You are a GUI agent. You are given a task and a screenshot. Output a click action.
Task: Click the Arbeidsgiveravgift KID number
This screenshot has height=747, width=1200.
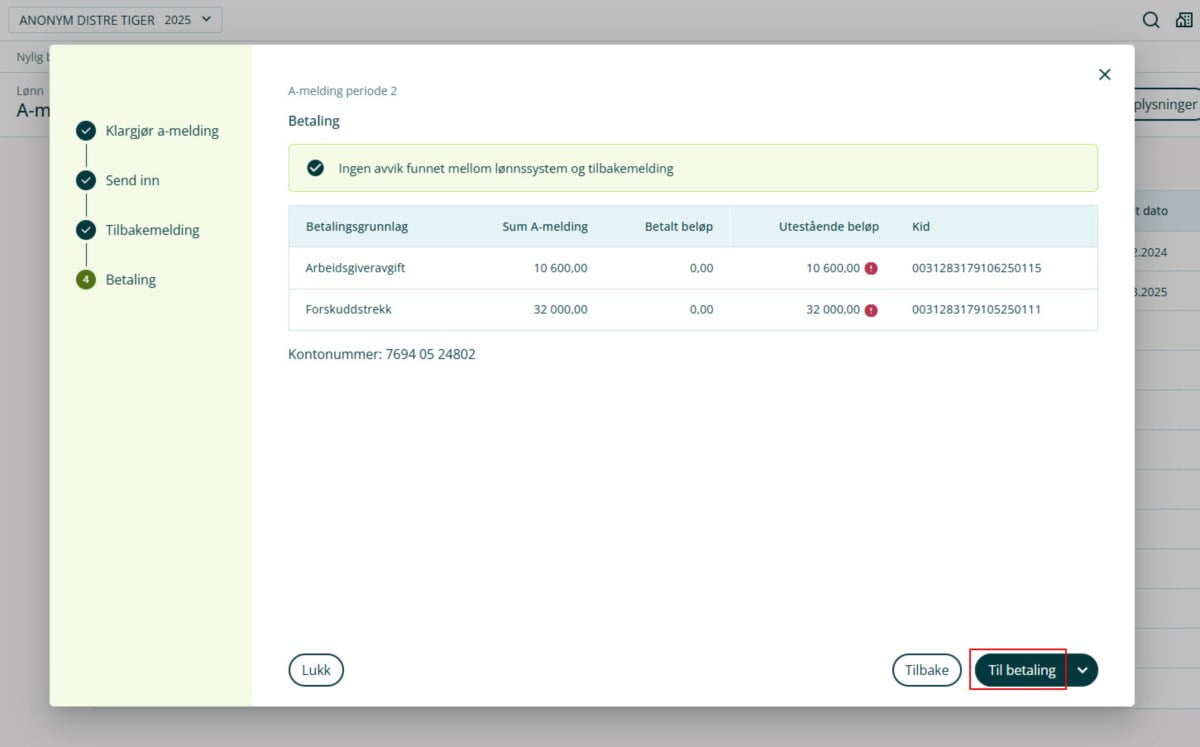(976, 268)
